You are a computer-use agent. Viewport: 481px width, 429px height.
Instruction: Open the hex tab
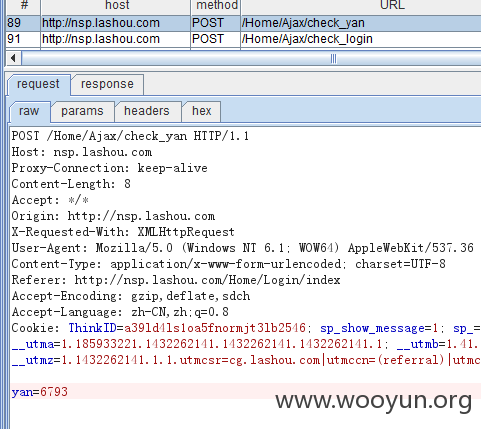[202, 111]
